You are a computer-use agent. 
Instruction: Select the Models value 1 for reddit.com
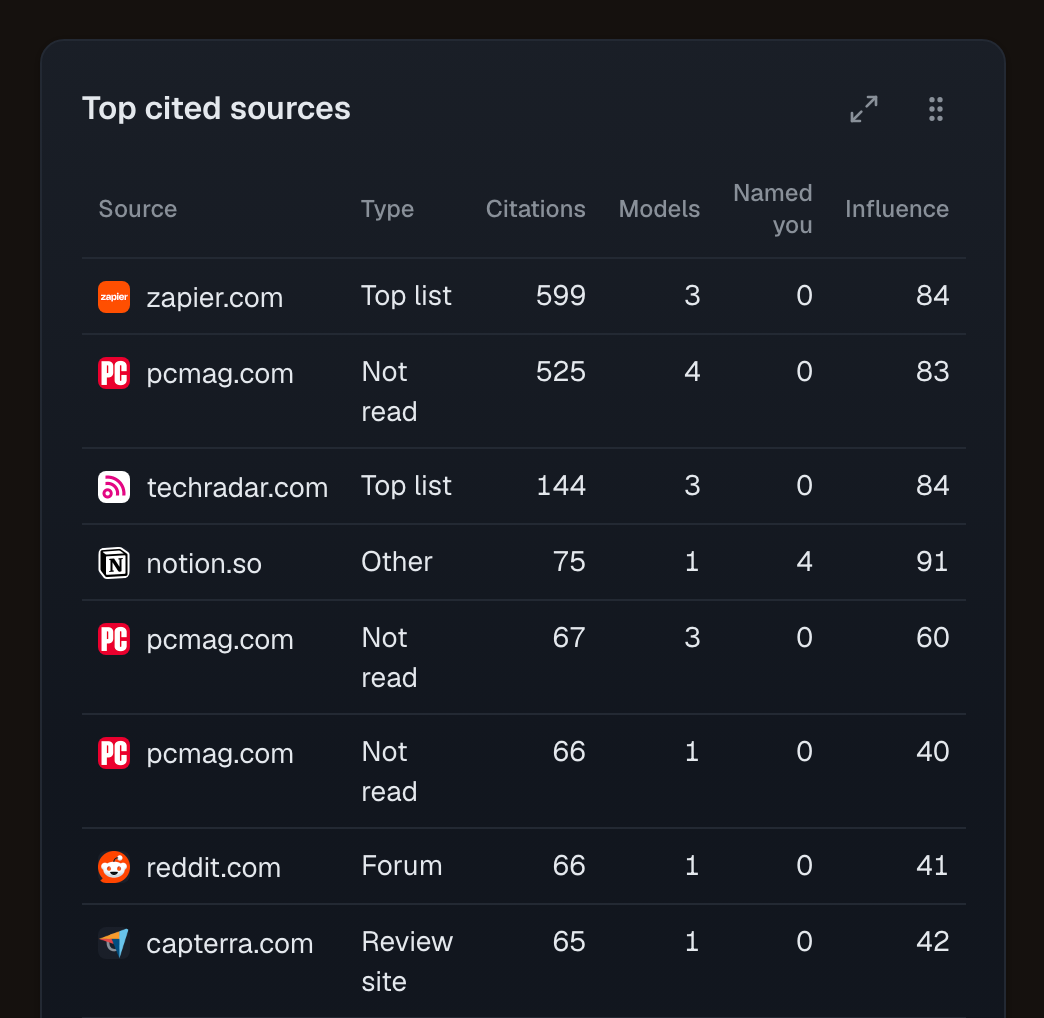(x=692, y=866)
